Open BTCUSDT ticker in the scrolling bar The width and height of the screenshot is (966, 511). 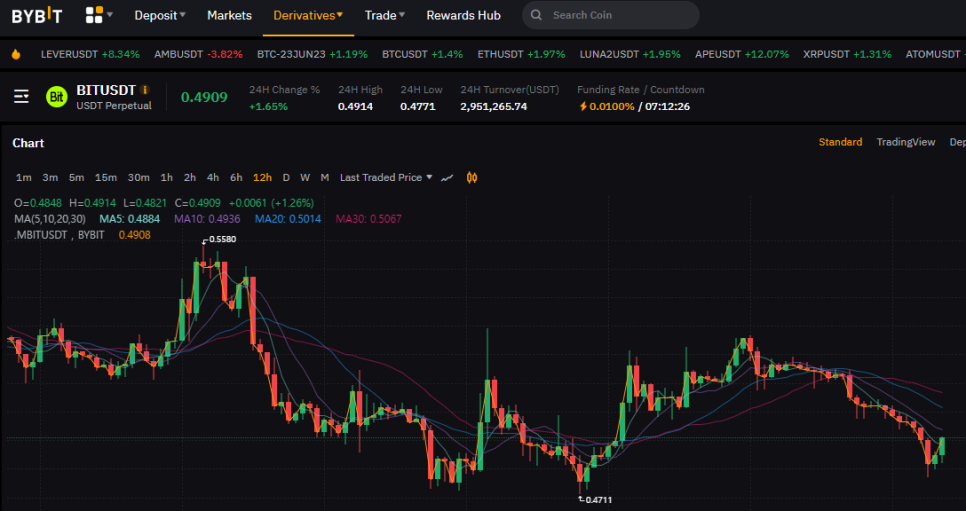[423, 54]
